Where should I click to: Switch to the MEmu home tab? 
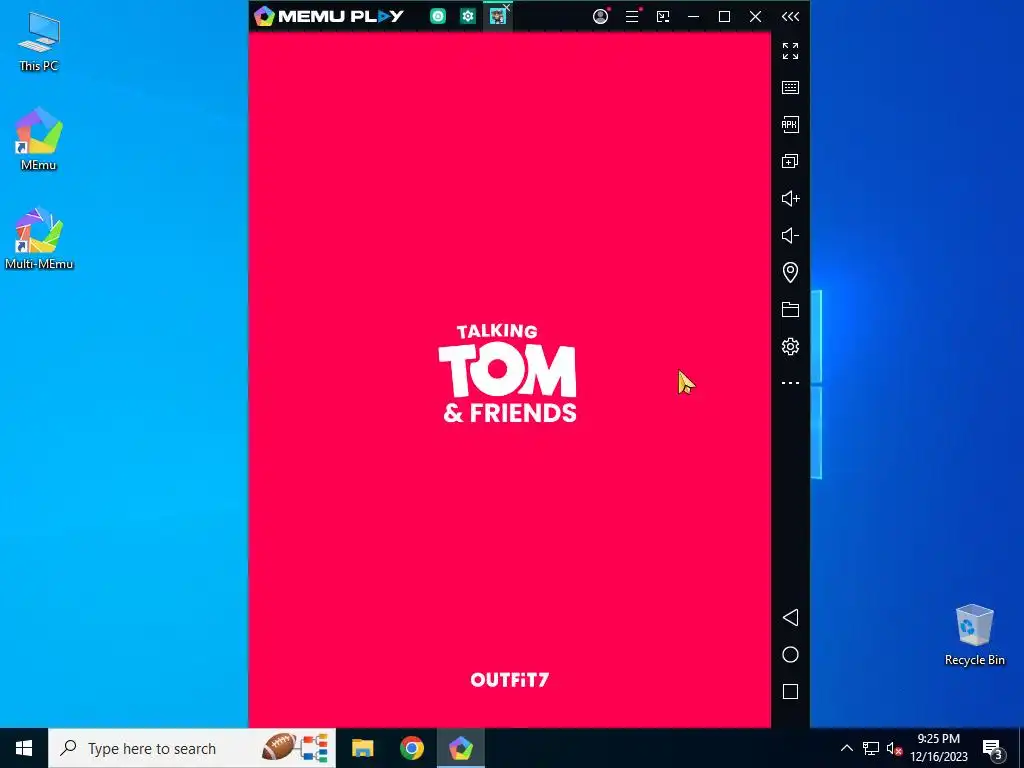tap(438, 16)
